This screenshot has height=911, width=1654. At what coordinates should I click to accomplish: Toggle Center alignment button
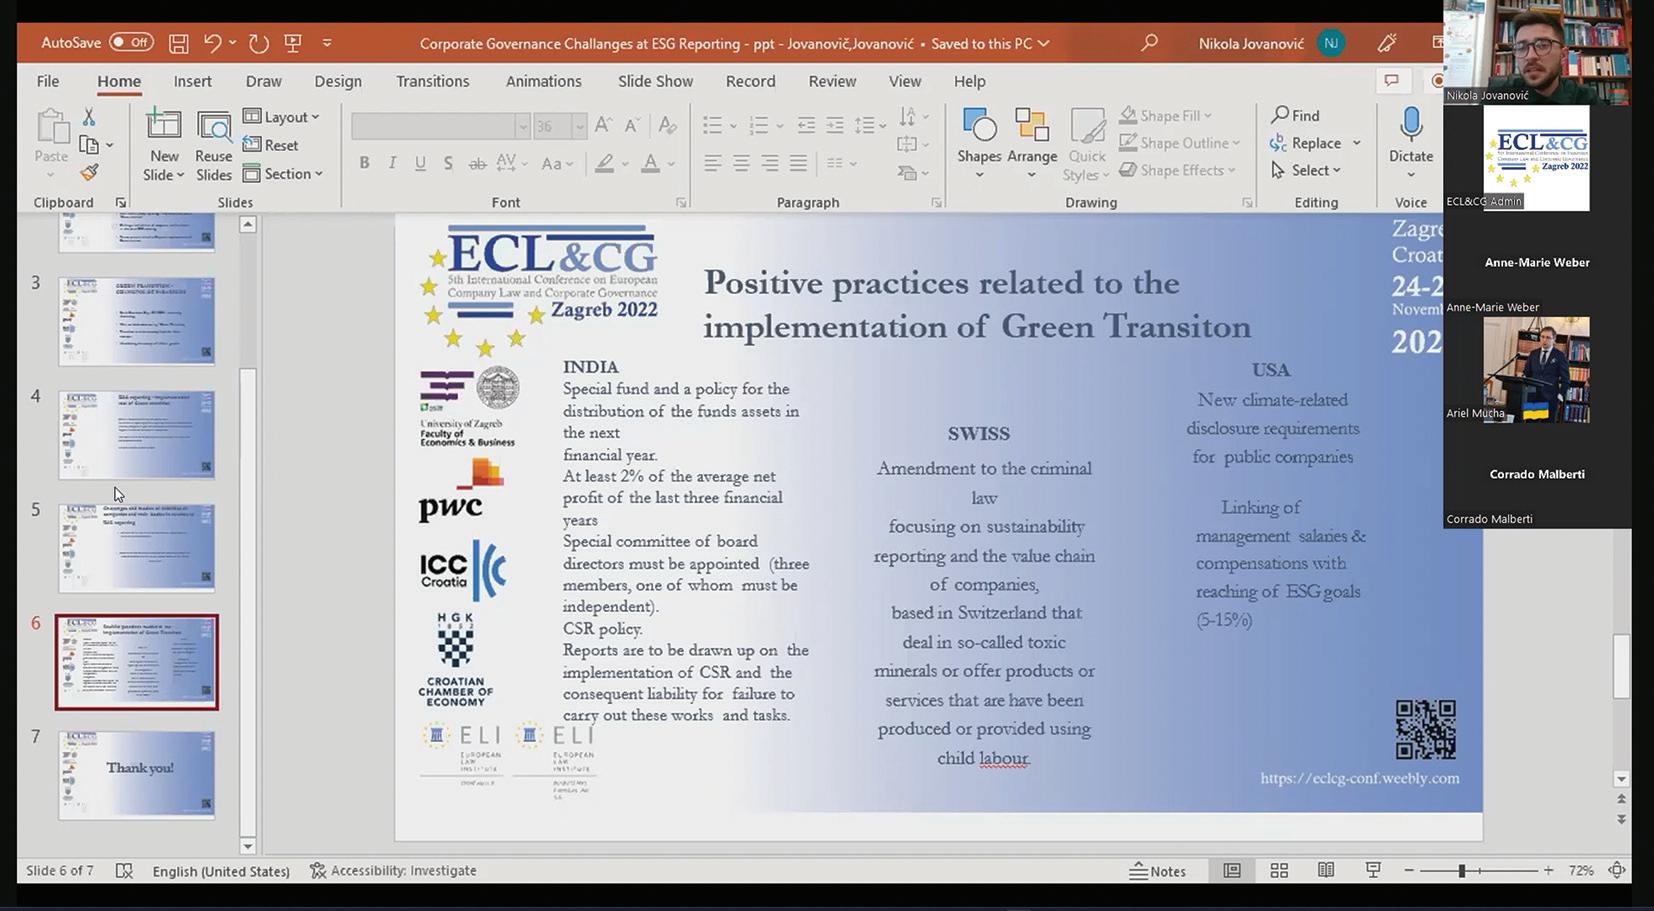pos(741,163)
